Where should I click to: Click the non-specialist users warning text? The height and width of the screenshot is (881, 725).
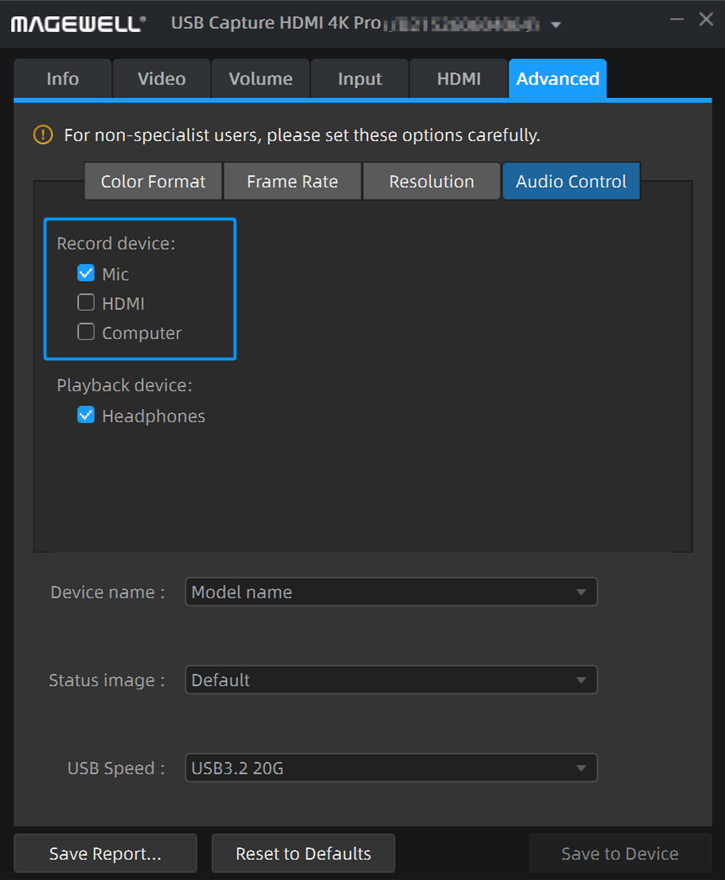(x=302, y=135)
